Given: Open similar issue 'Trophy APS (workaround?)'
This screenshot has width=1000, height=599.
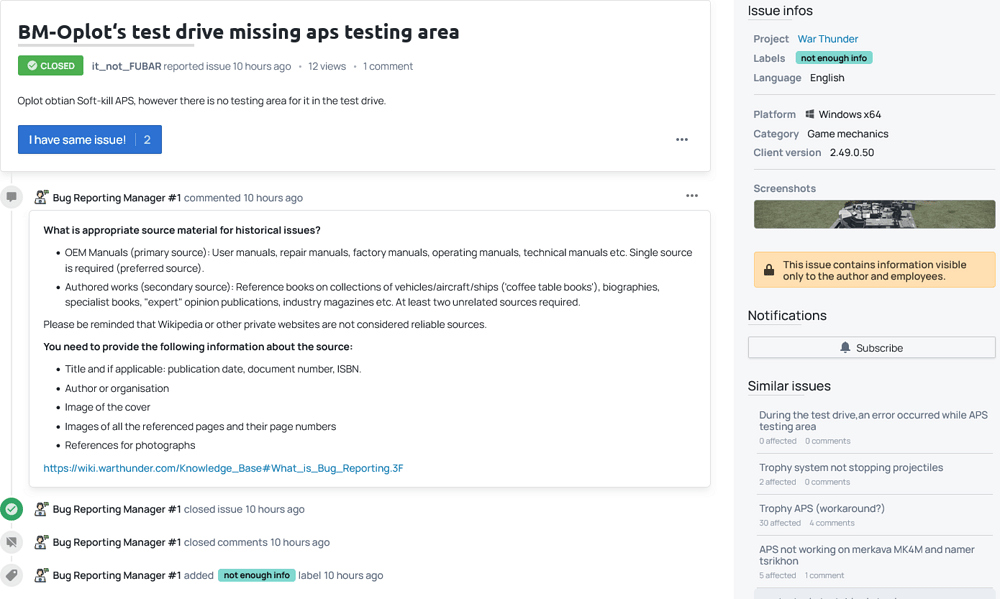Looking at the screenshot, I should tap(821, 508).
